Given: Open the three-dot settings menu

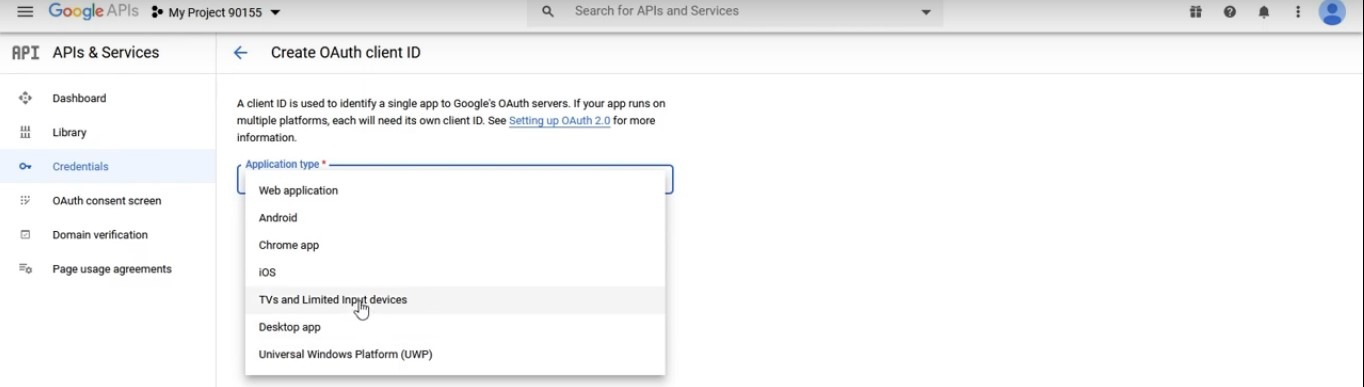Looking at the screenshot, I should 1298,12.
